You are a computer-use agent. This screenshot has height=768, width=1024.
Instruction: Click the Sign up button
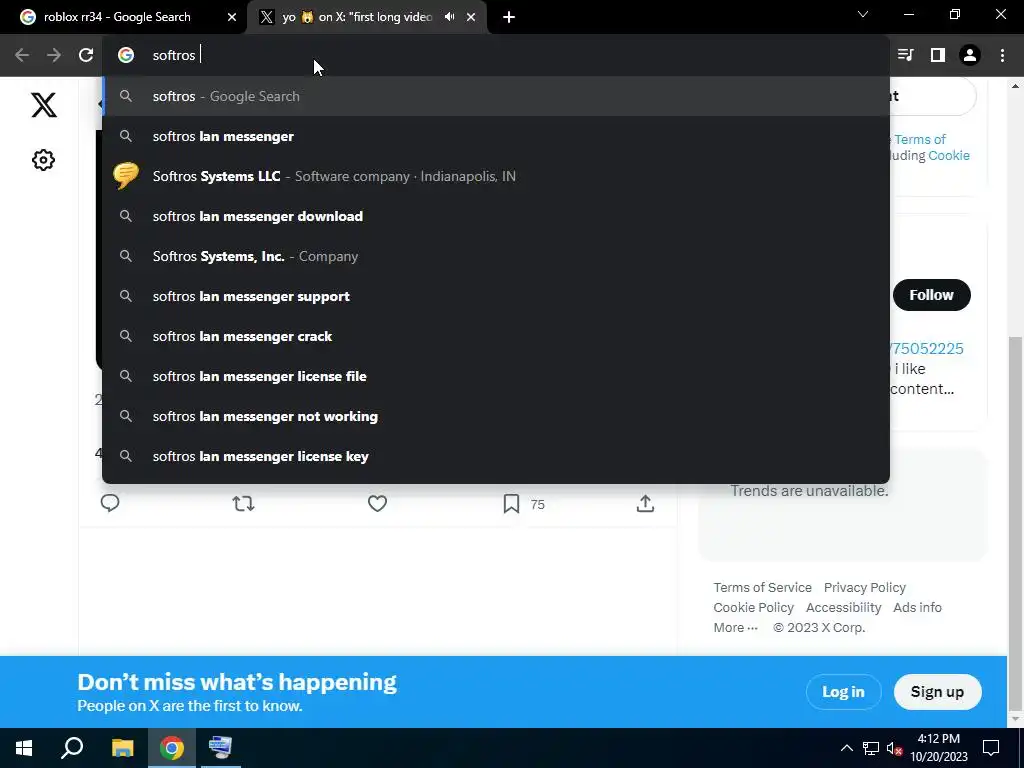(x=937, y=692)
